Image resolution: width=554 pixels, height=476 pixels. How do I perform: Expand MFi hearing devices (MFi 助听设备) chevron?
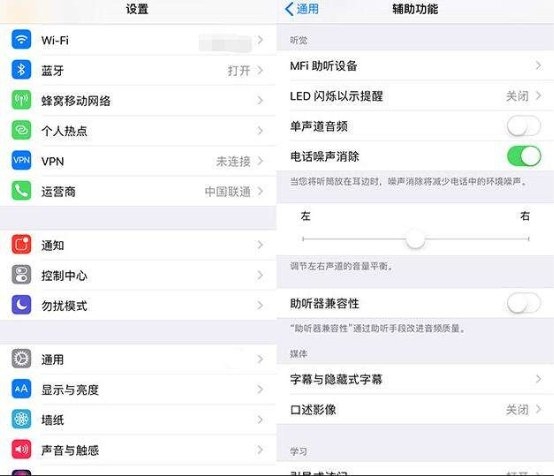538,65
